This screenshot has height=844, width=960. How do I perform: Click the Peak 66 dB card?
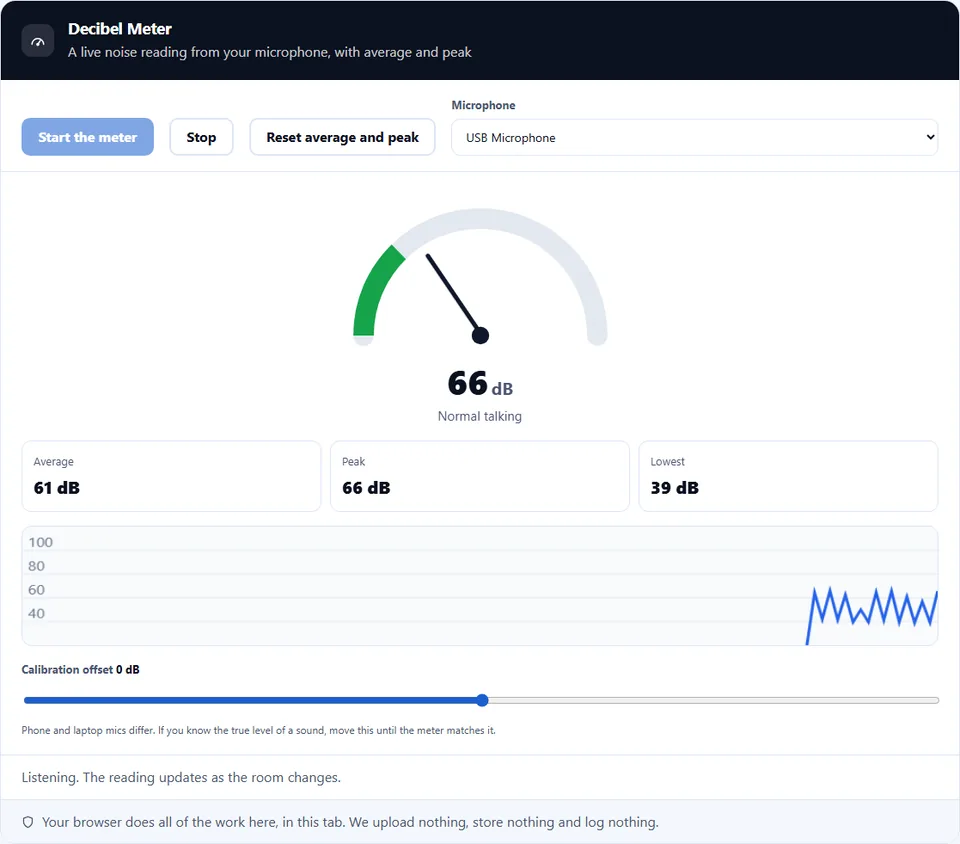[x=480, y=476]
